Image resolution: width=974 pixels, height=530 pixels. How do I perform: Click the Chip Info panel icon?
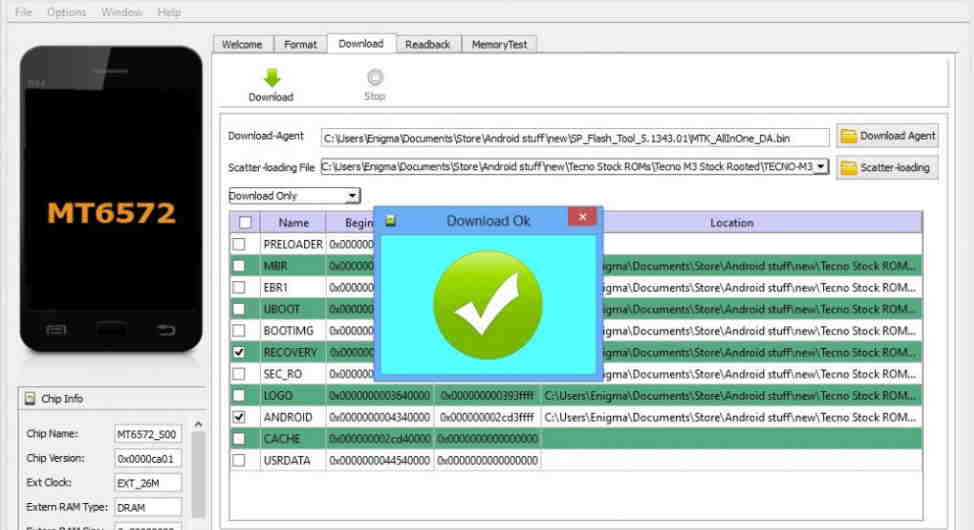pyautogui.click(x=30, y=399)
